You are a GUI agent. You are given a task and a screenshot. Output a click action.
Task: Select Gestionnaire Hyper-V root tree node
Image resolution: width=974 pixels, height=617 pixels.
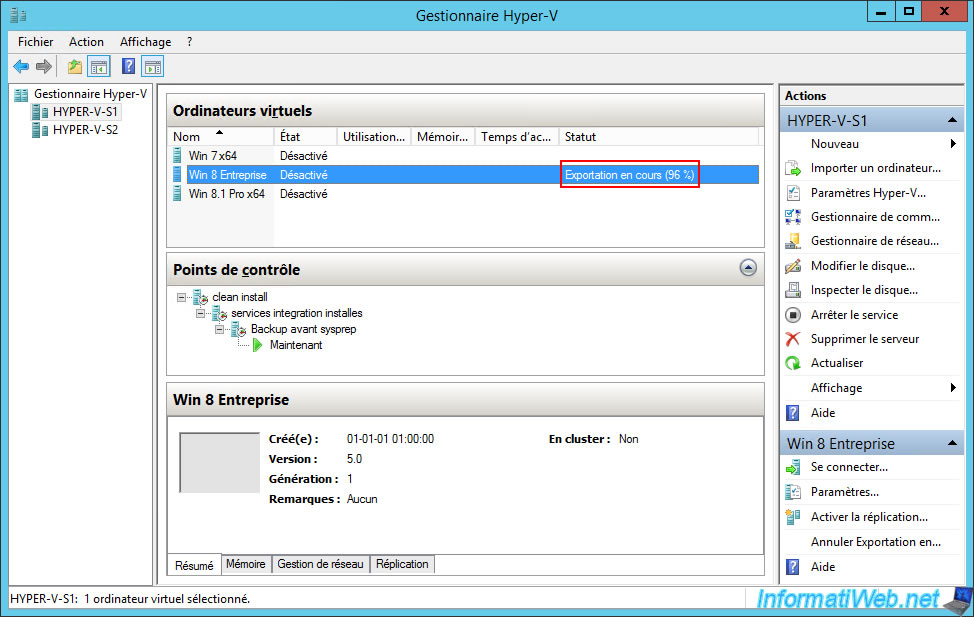[90, 94]
